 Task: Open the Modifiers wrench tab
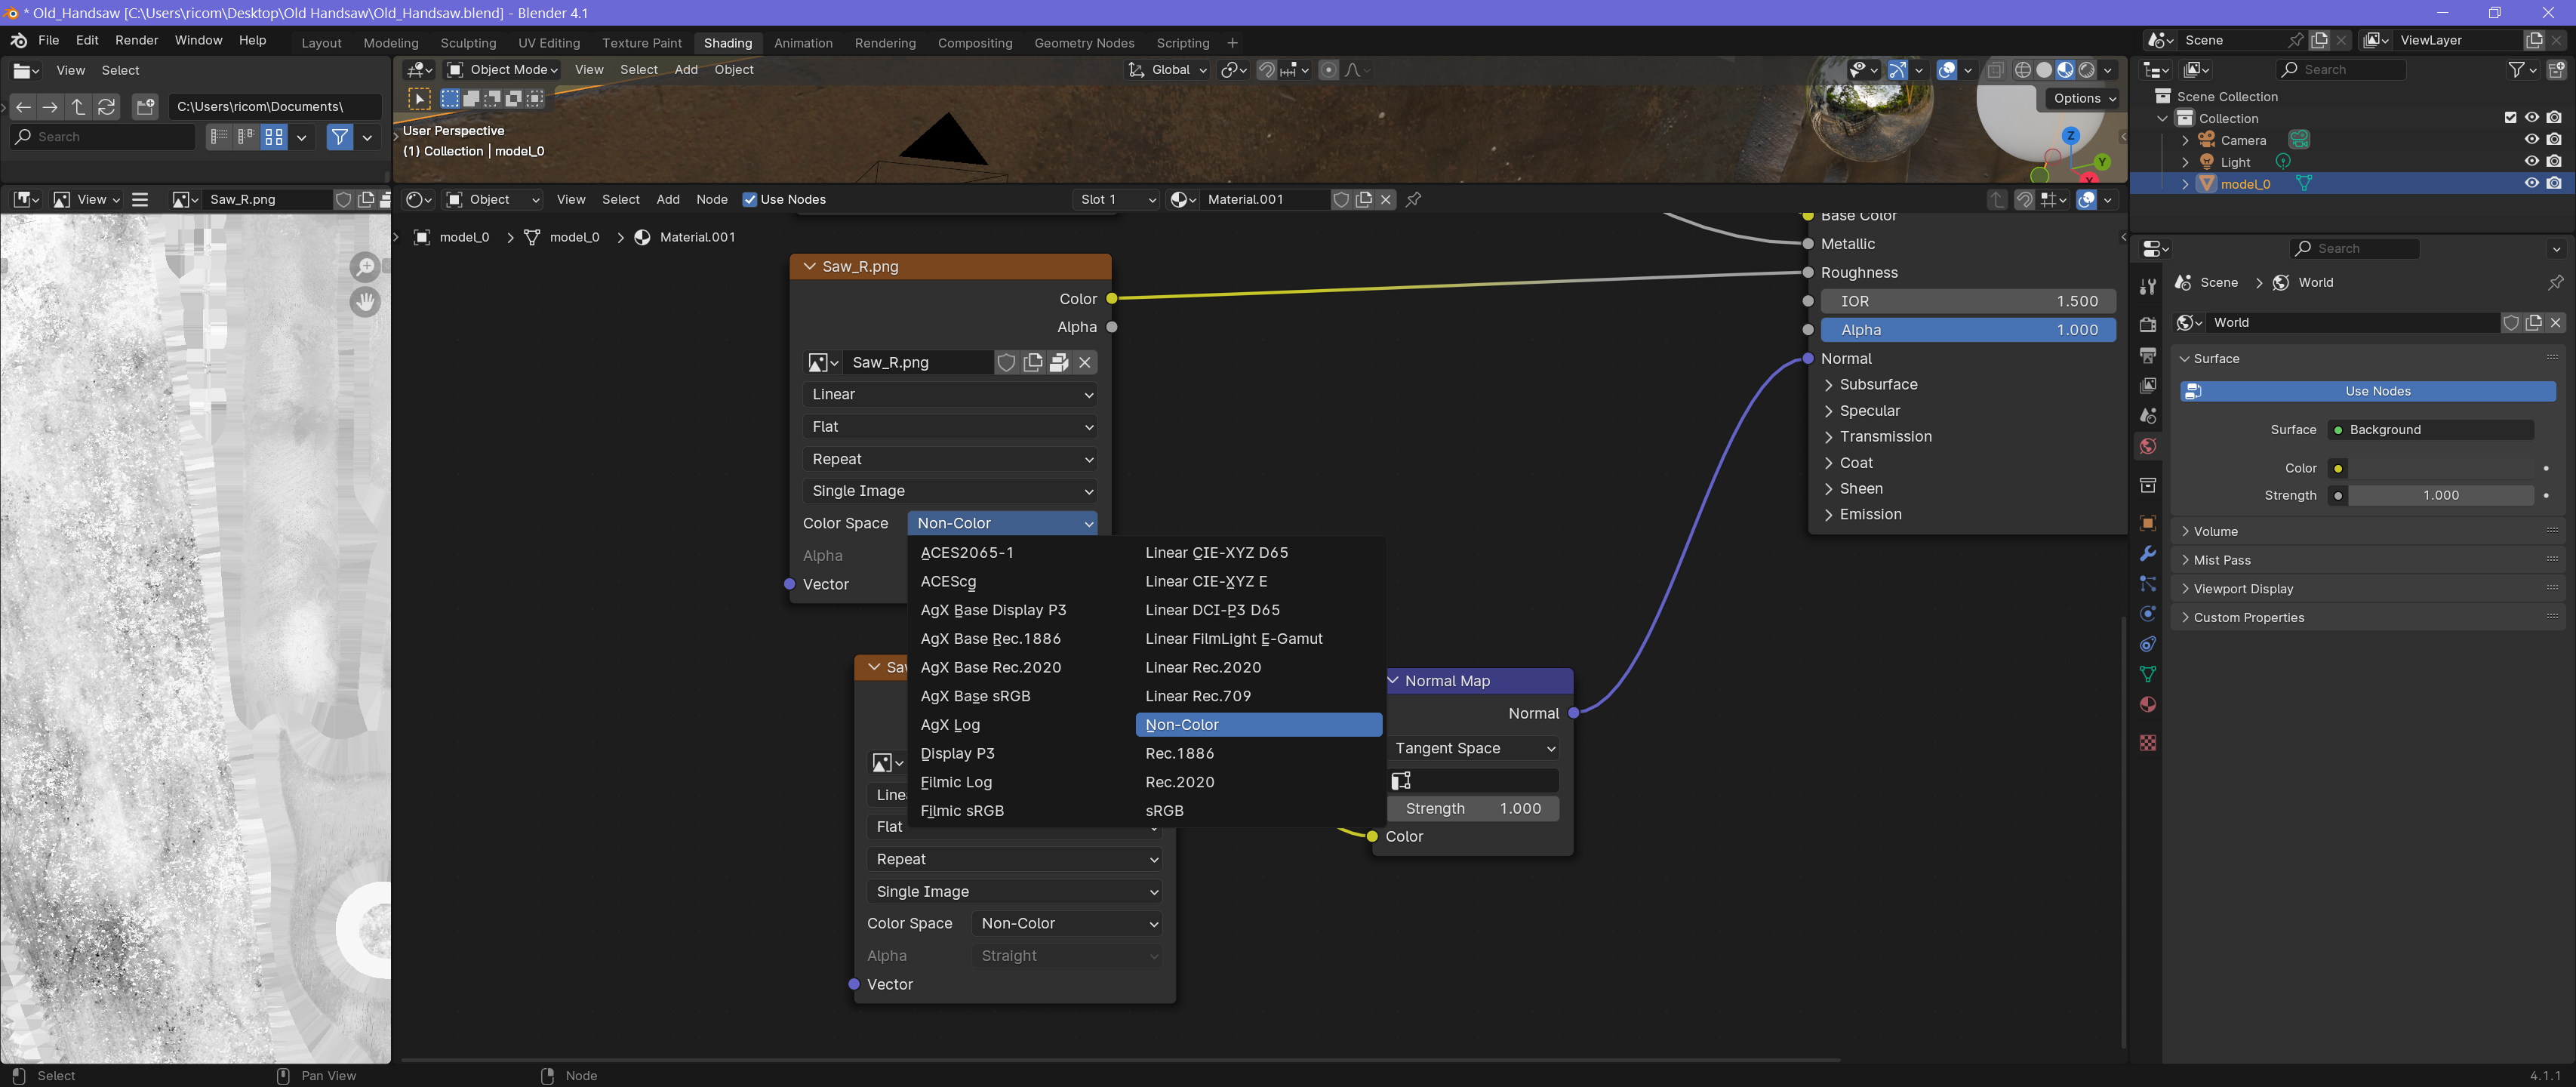point(2148,553)
